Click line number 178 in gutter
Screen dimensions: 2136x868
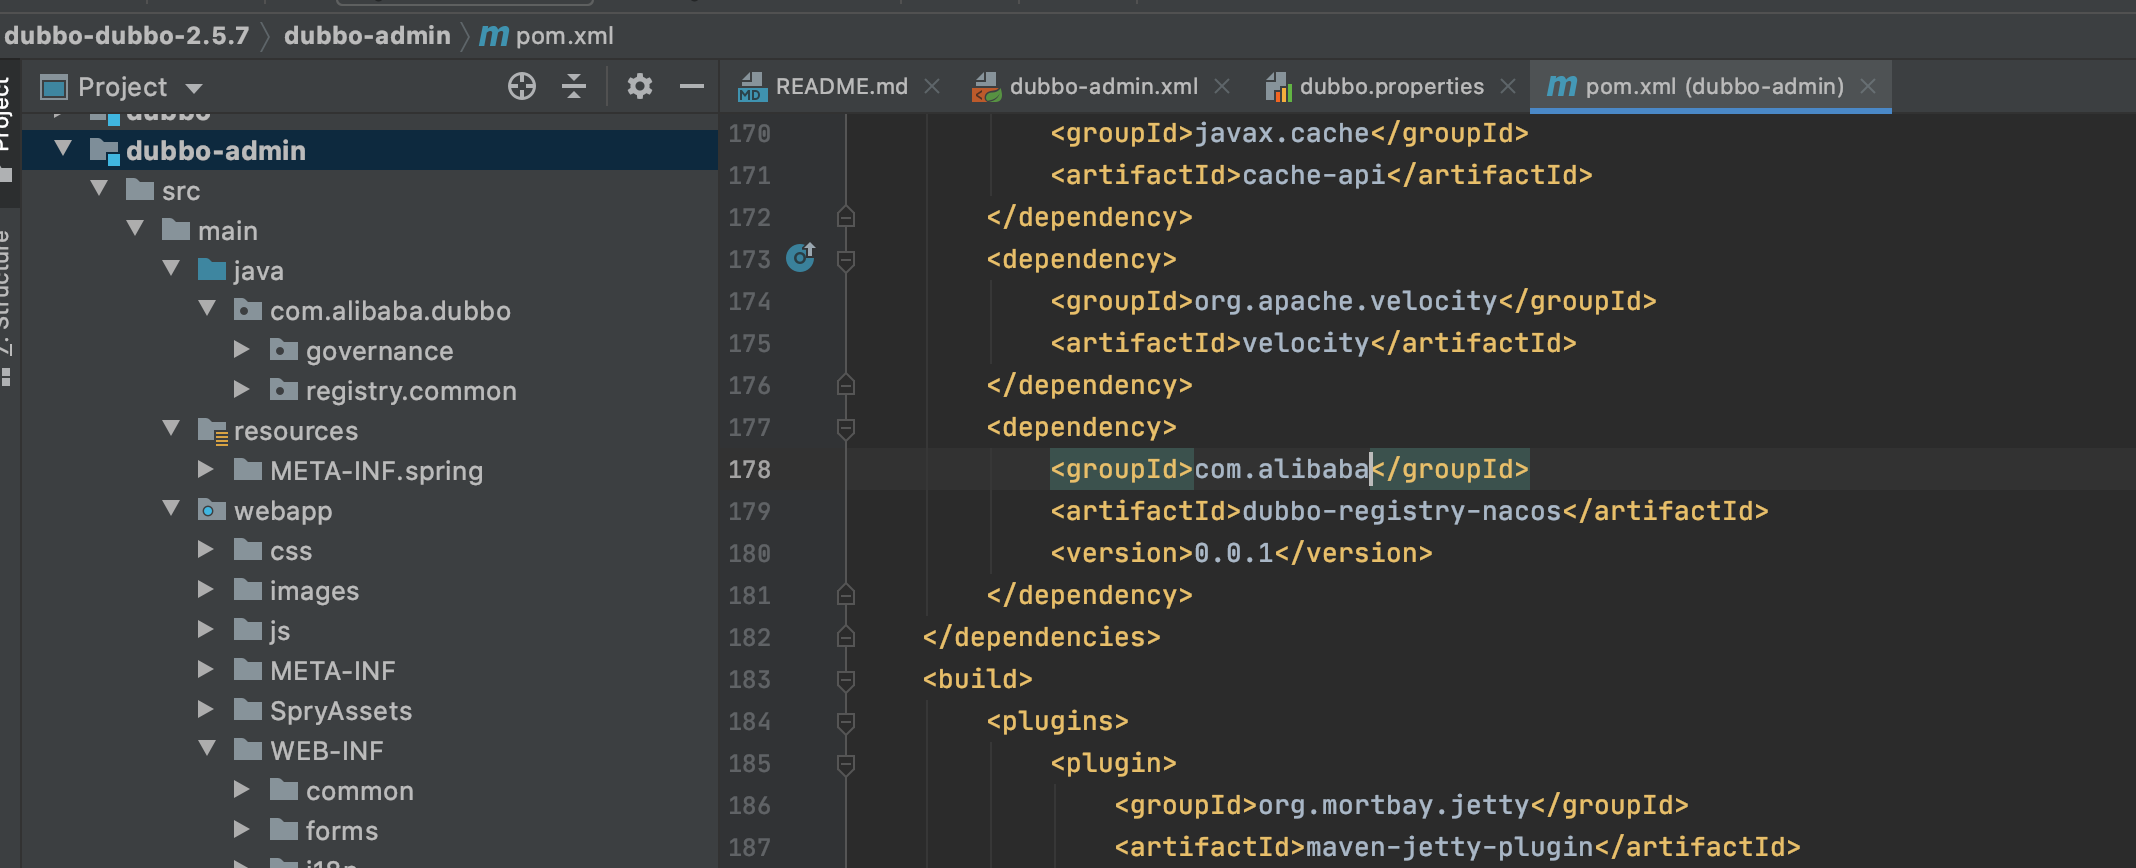749,469
